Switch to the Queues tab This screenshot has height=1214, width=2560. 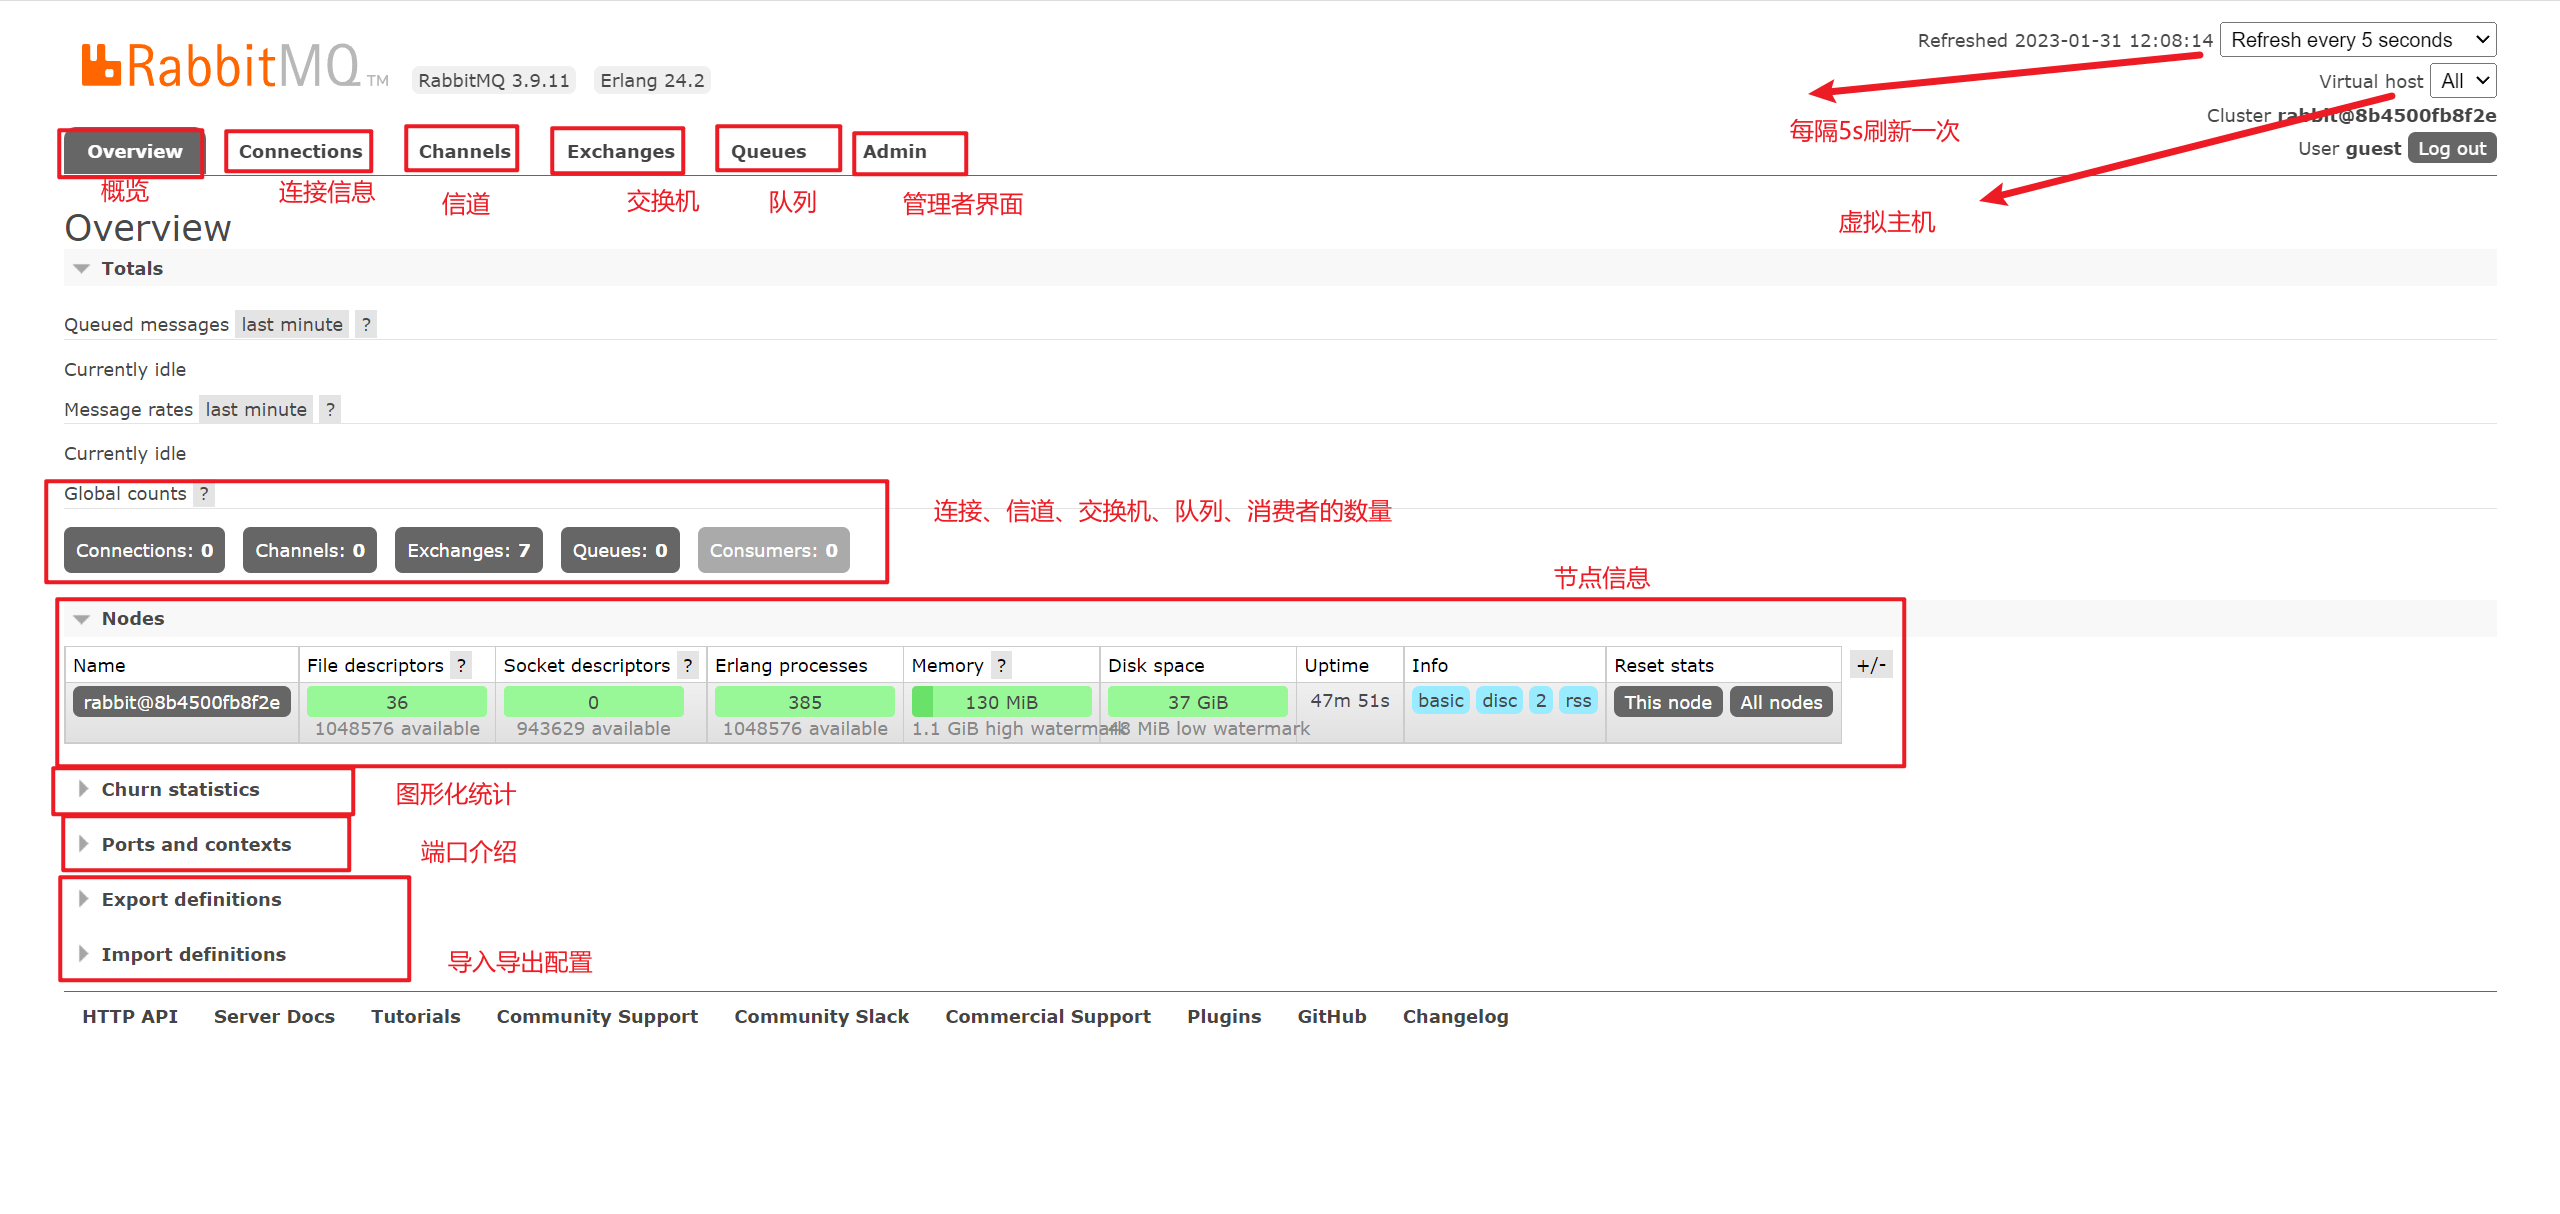[768, 151]
